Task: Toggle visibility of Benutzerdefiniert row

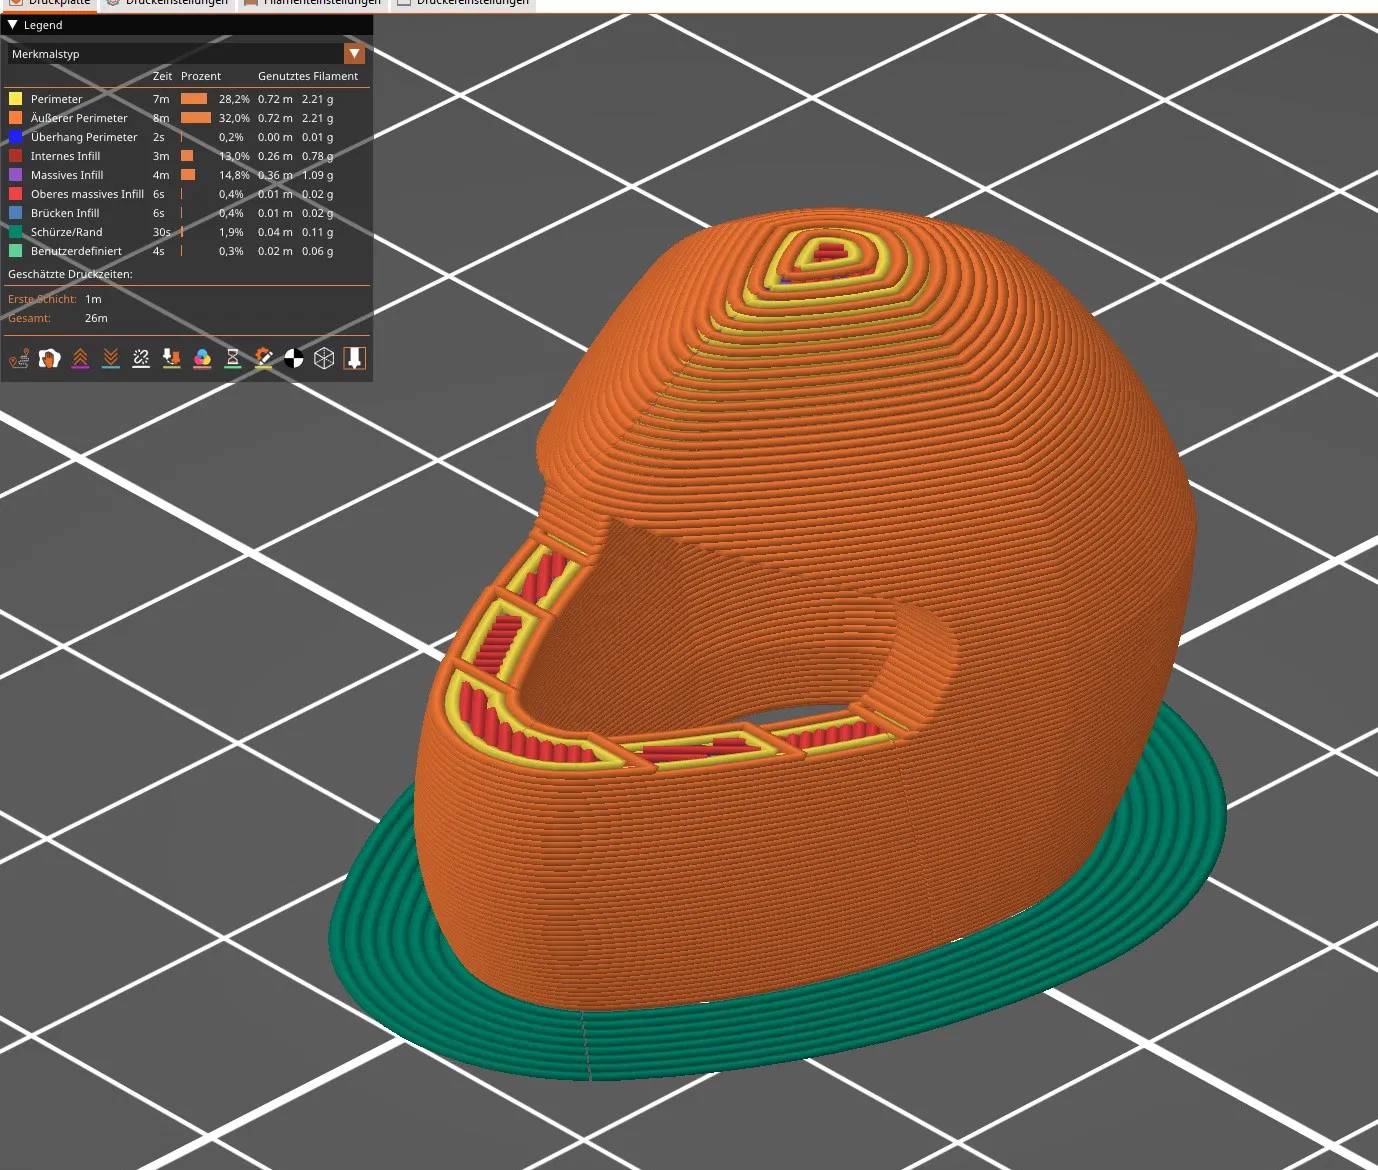Action: [188, 251]
